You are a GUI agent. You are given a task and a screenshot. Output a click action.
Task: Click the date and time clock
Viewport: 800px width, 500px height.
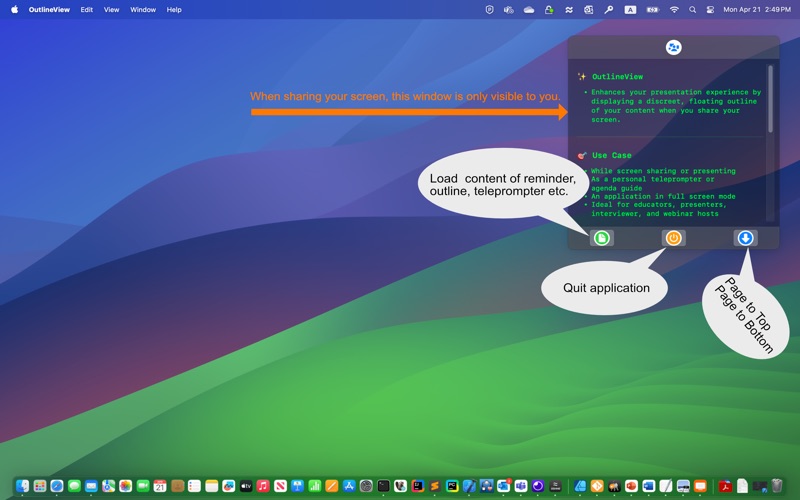click(x=757, y=9)
